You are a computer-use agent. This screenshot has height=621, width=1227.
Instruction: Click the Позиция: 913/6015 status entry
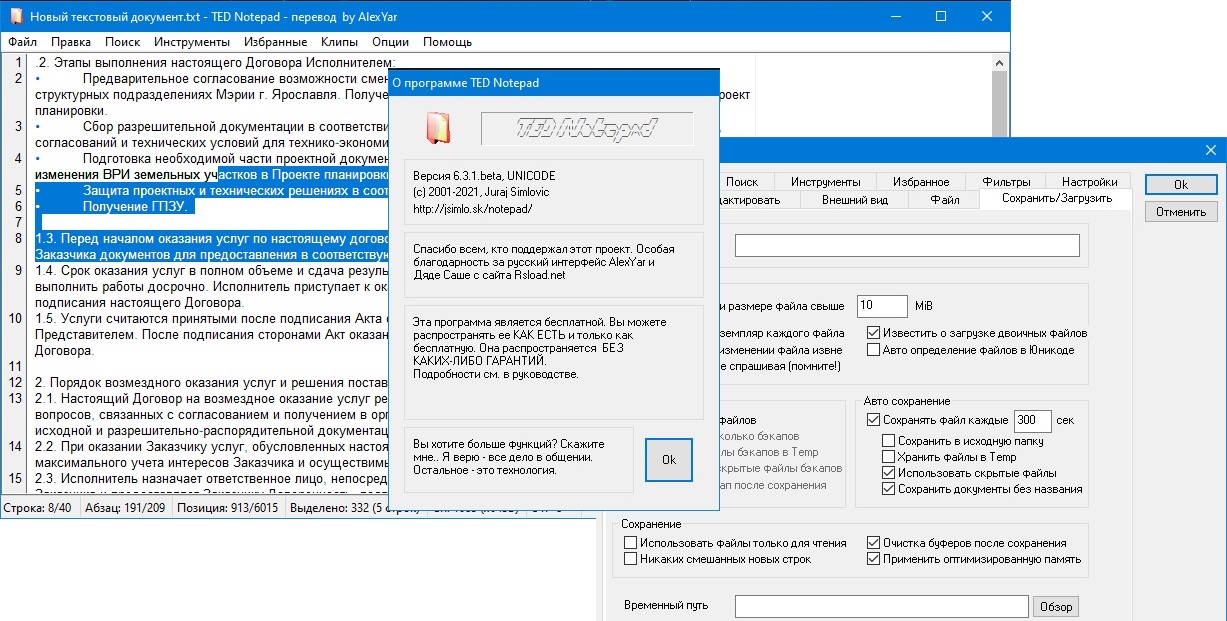tap(228, 509)
